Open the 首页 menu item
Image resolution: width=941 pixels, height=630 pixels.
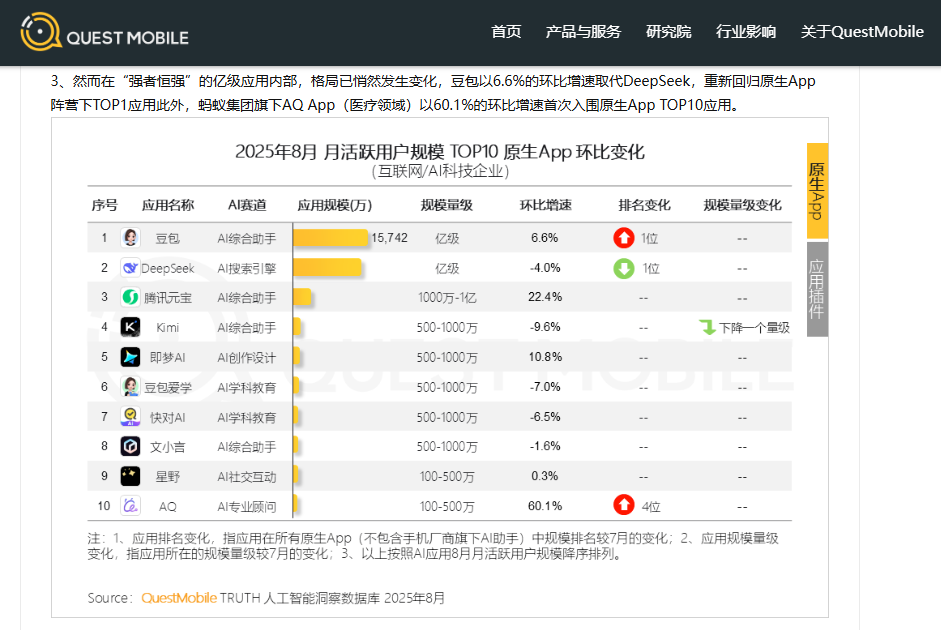click(x=506, y=32)
